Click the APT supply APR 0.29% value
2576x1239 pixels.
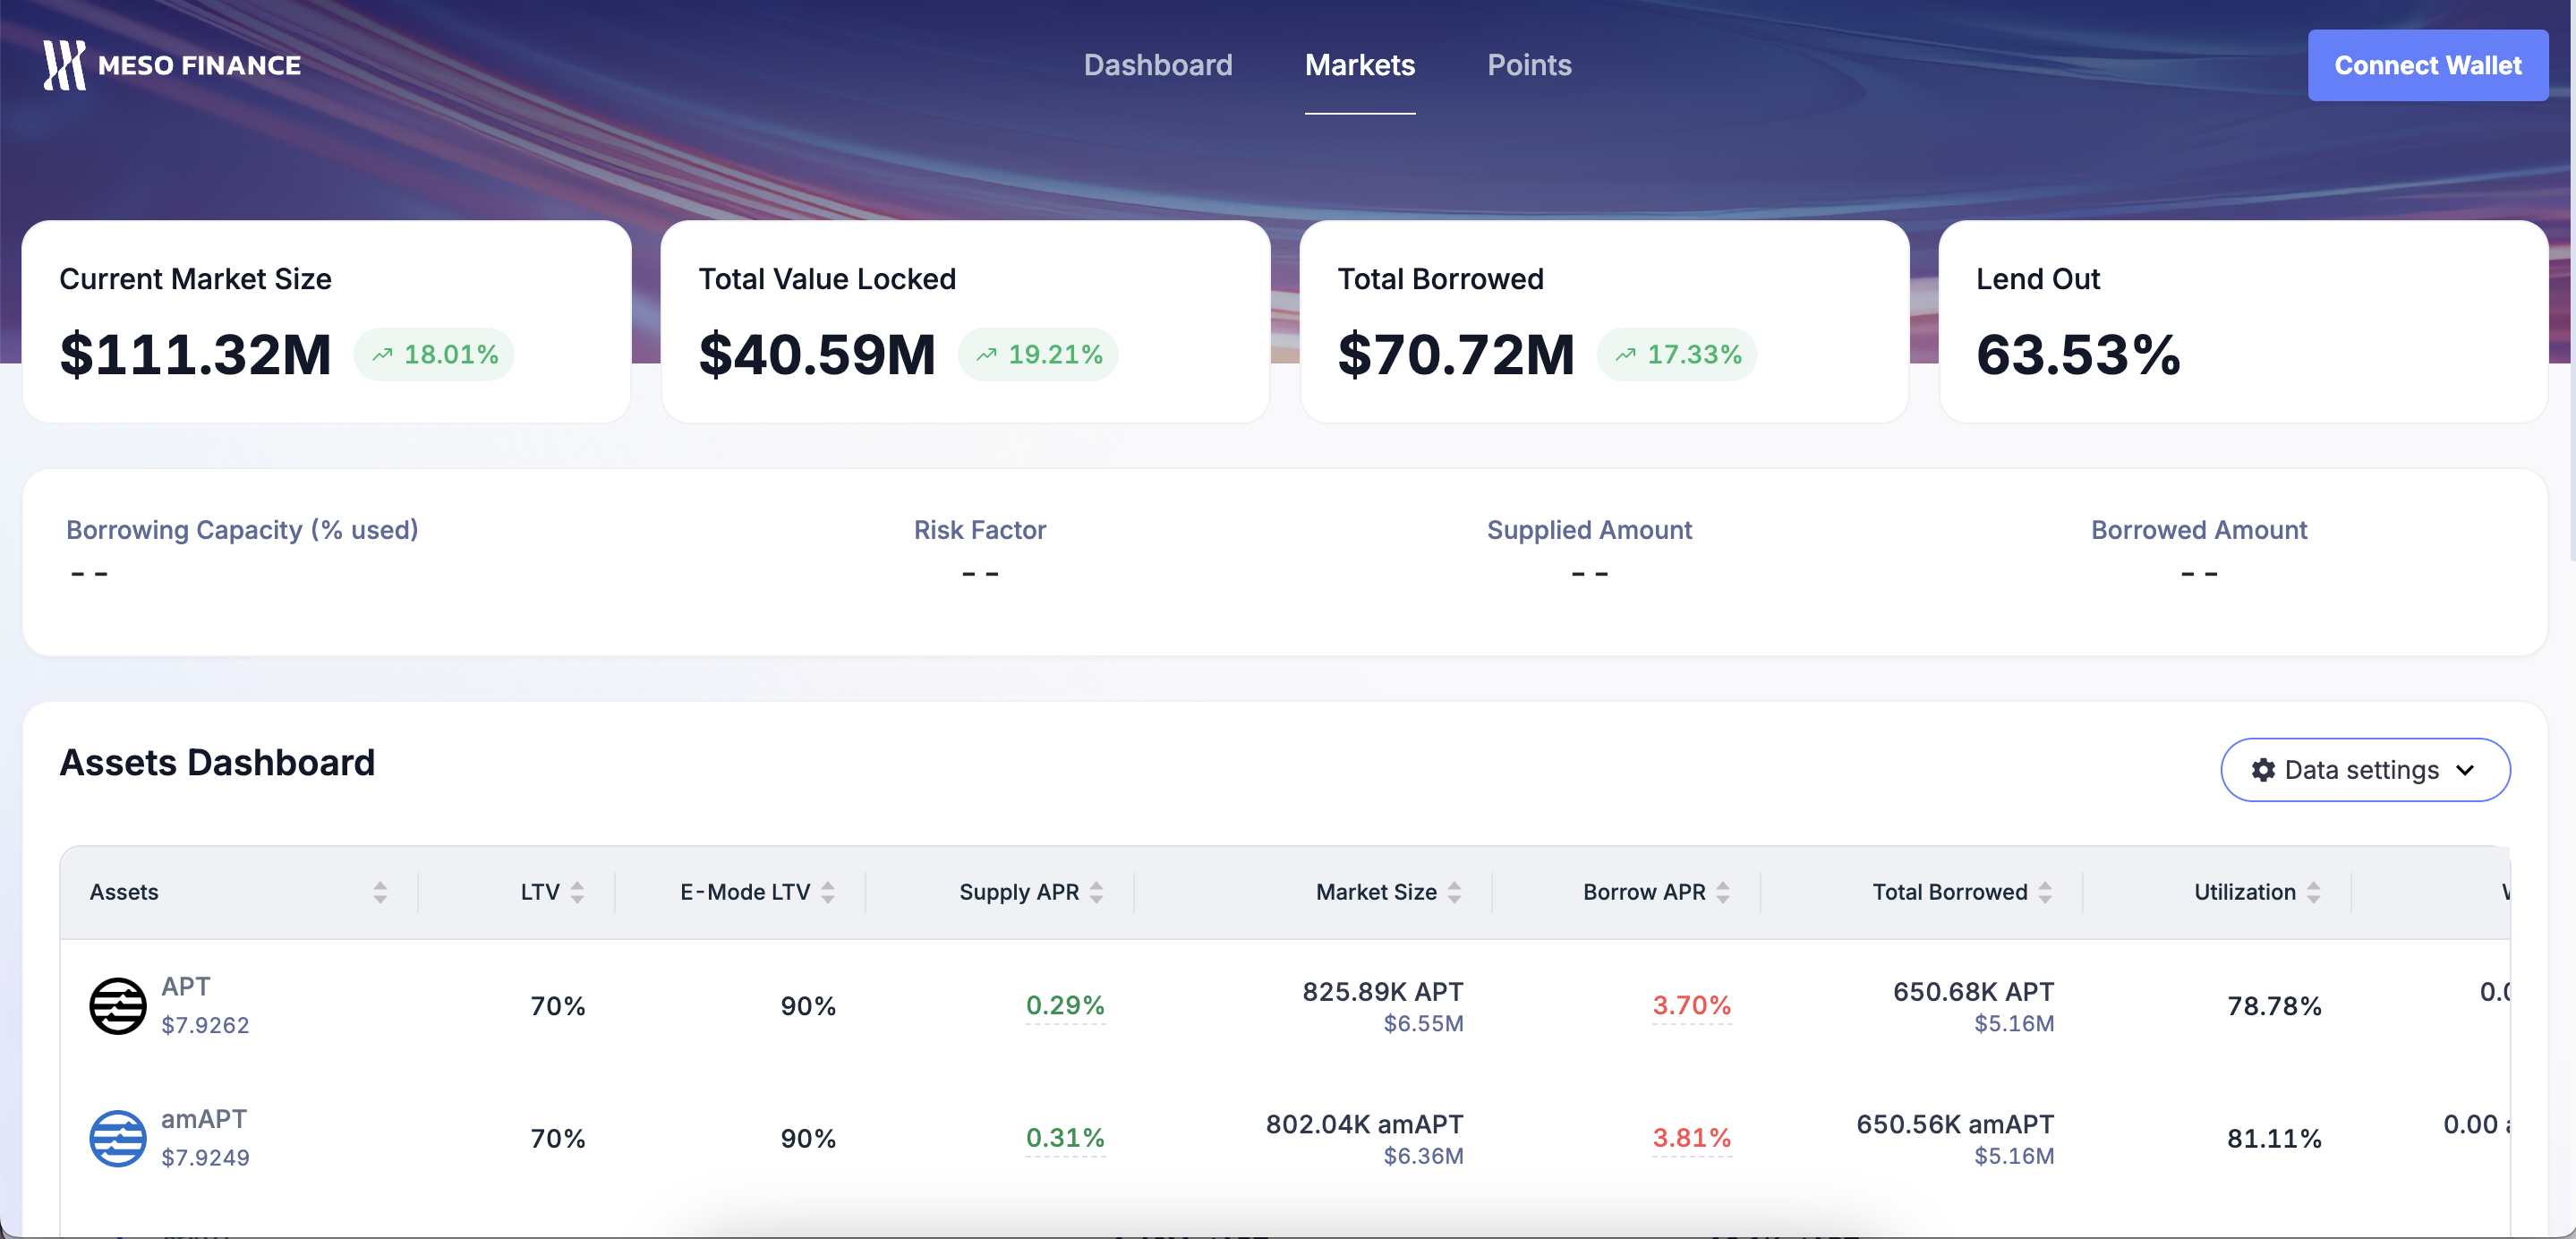pos(1064,1005)
